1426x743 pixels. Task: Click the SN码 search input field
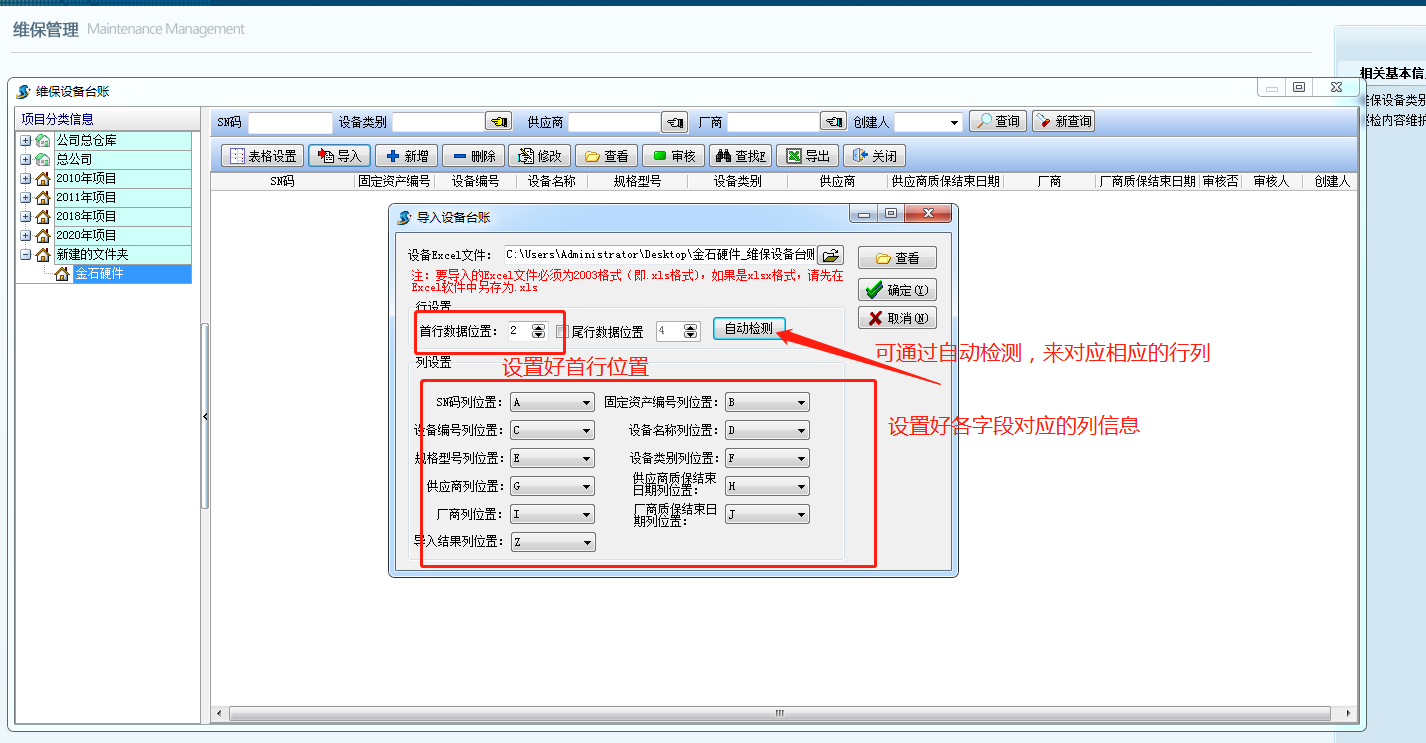(x=290, y=122)
